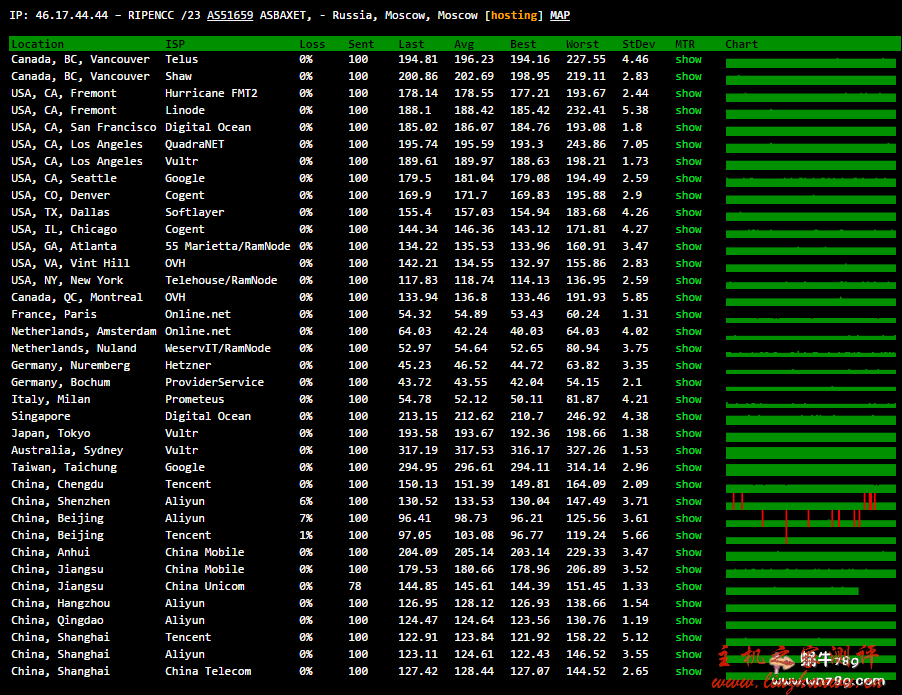Show MTR for Beijing Tencent
The height and width of the screenshot is (695, 902).
(688, 535)
